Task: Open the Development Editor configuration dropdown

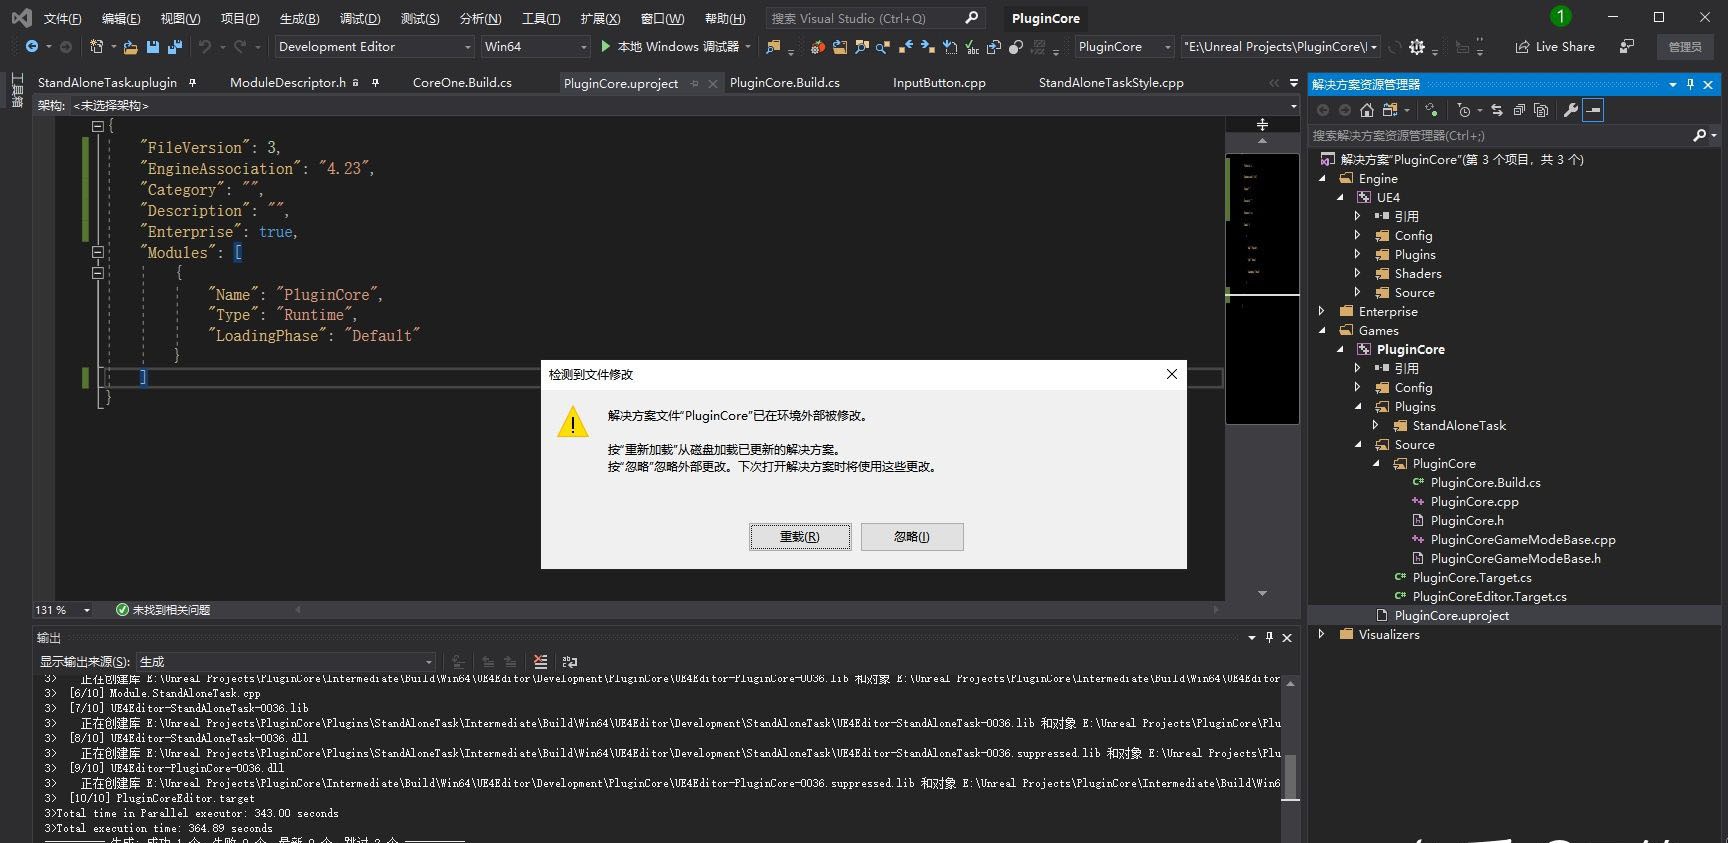Action: coord(374,47)
